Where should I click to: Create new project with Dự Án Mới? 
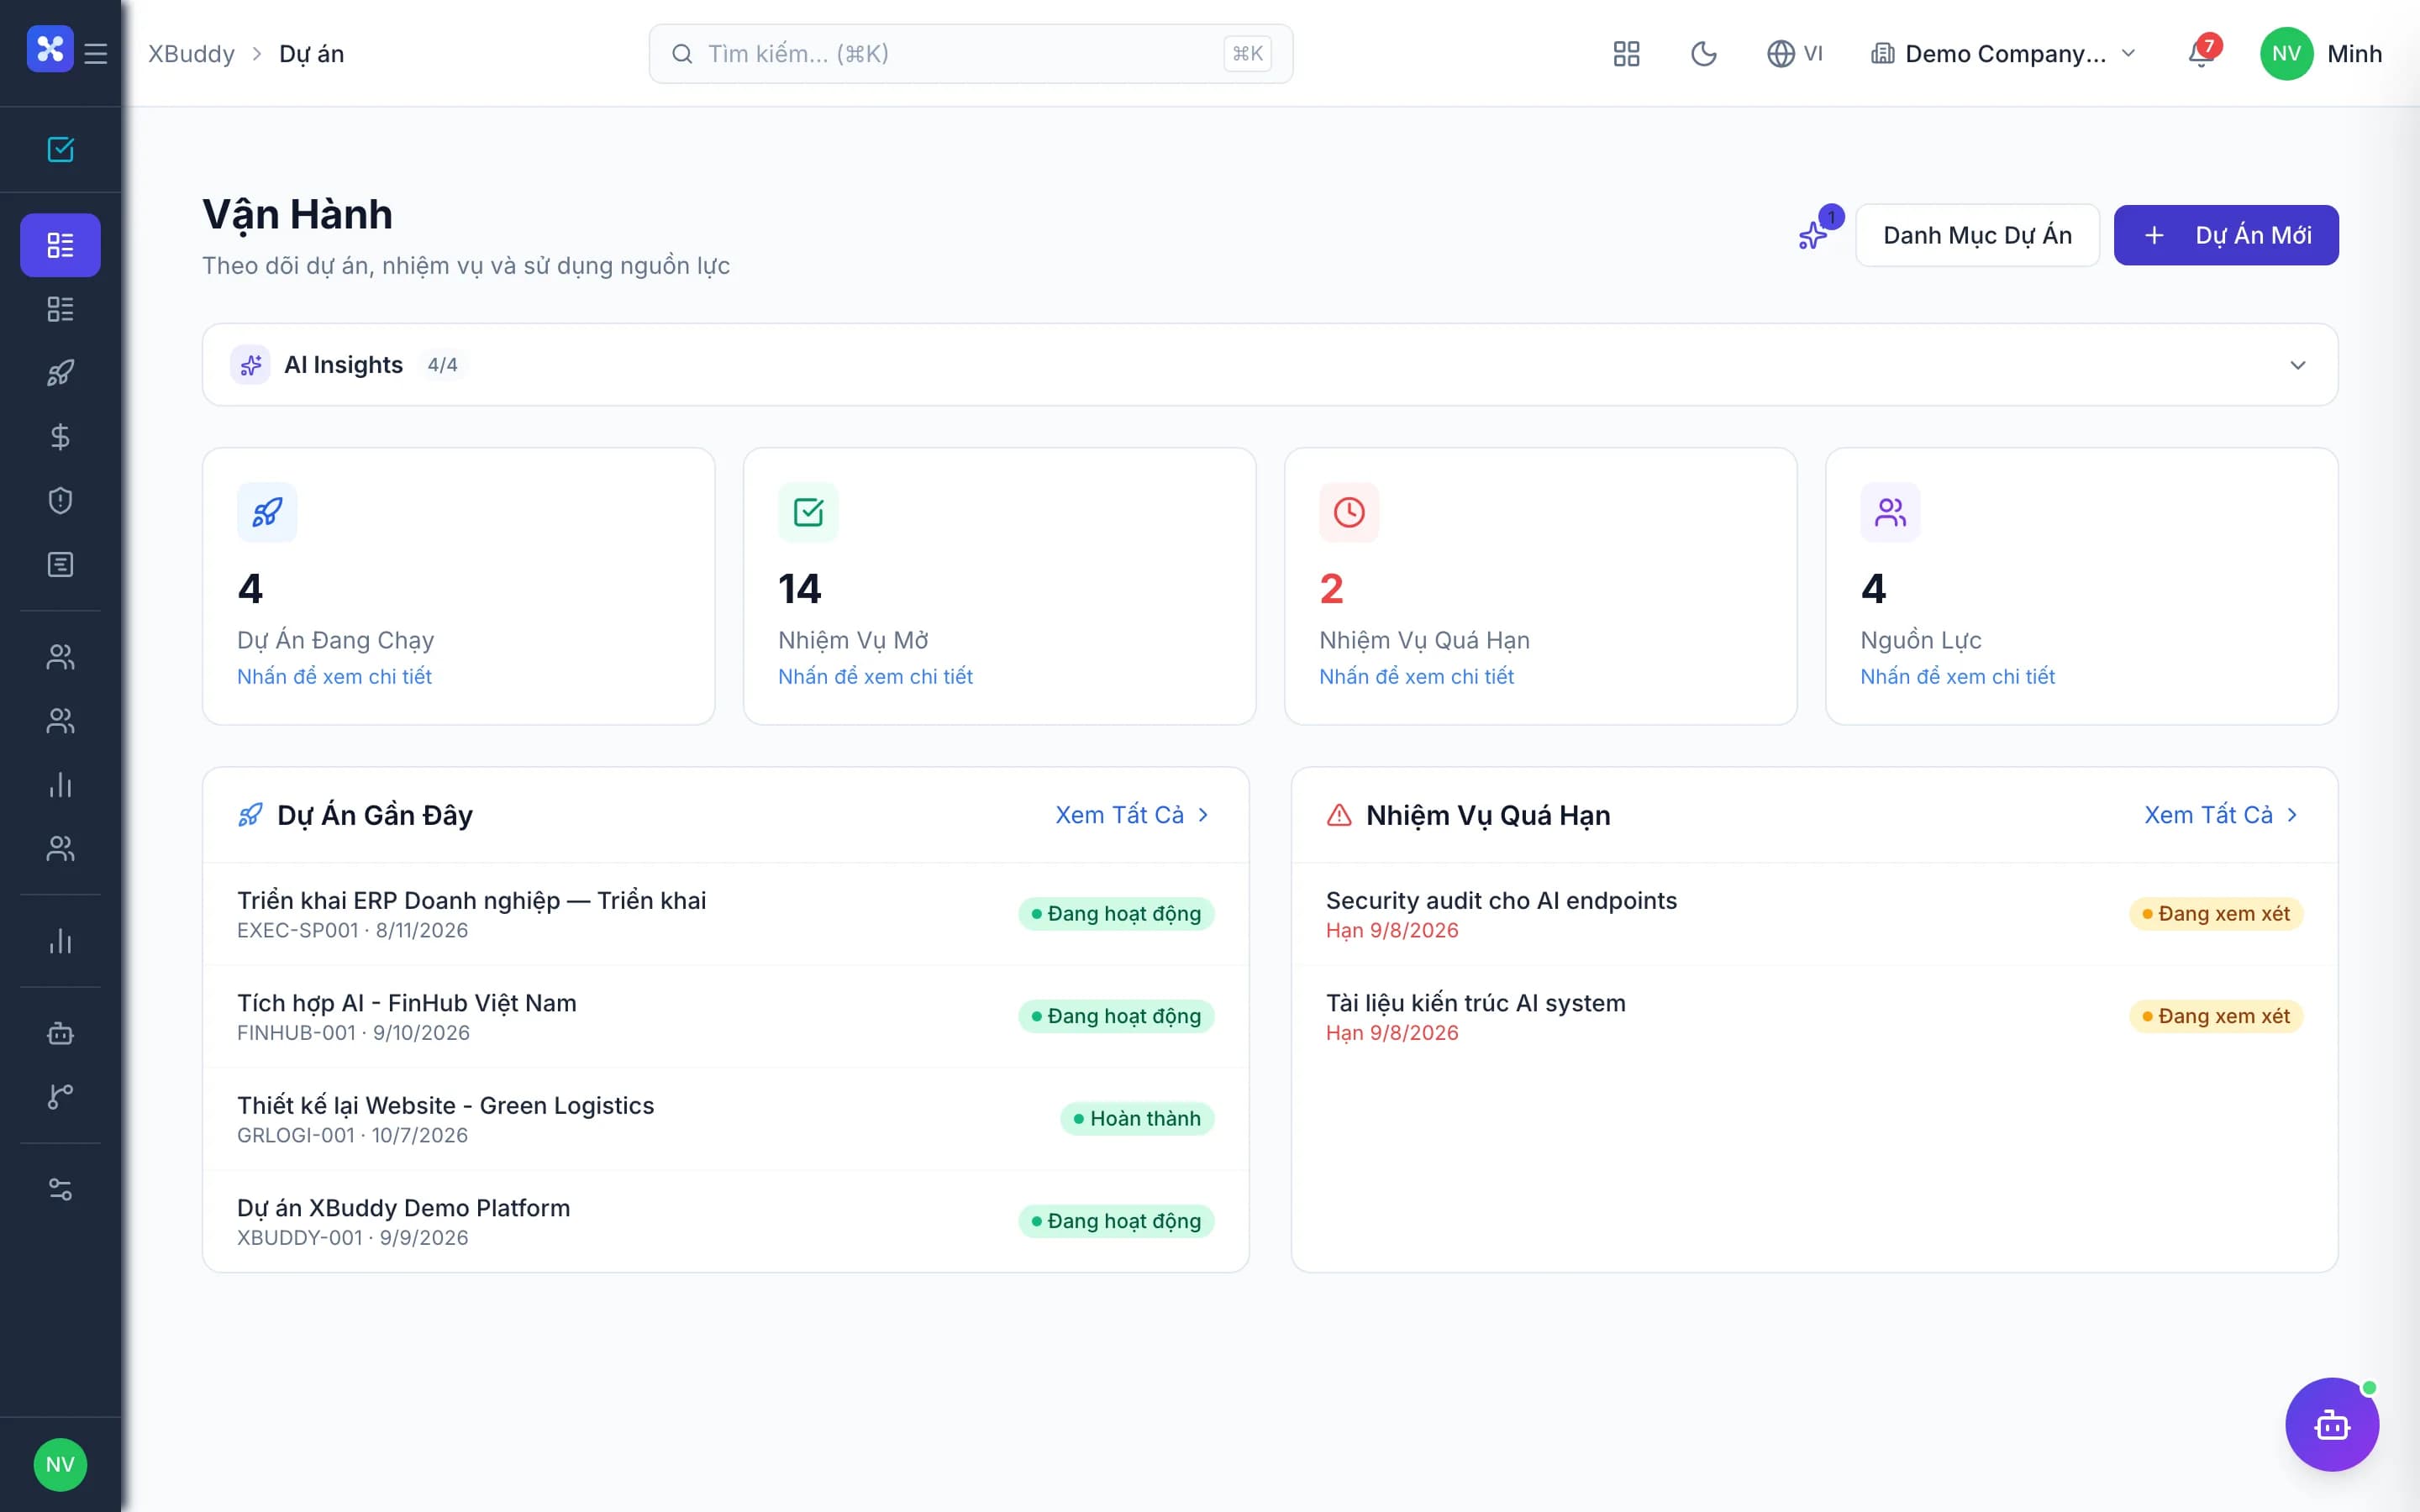(2226, 235)
